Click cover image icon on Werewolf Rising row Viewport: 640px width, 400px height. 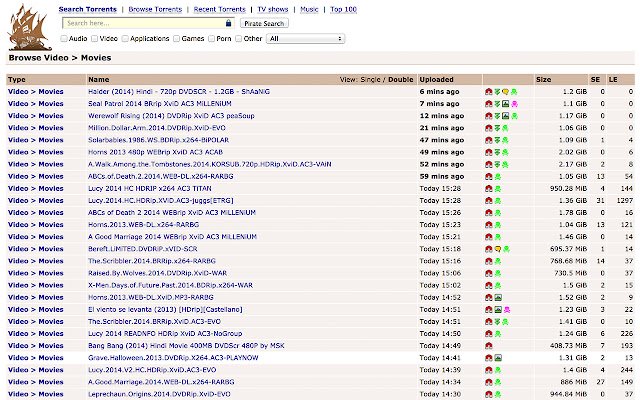pyautogui.click(x=505, y=116)
